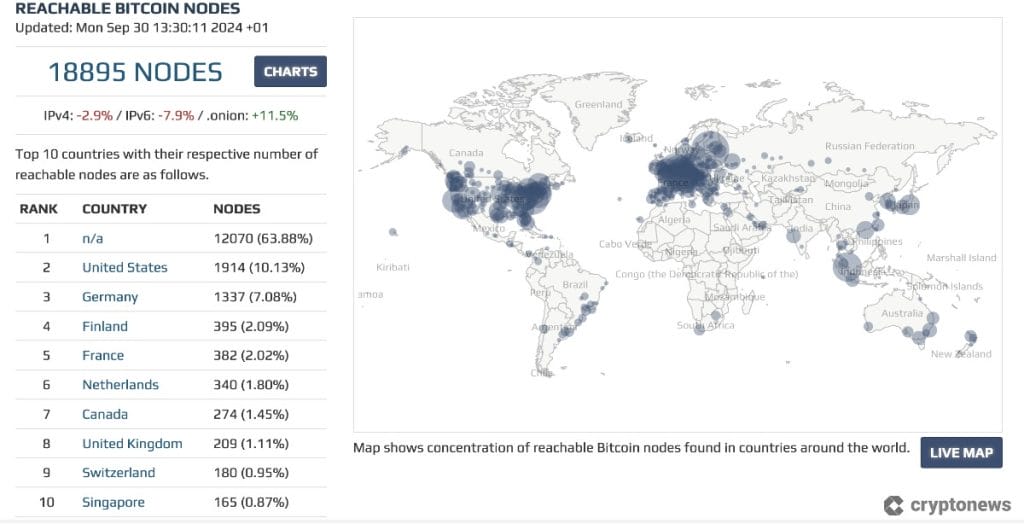Open the United States country link
Viewport: 1024px width, 524px height.
[124, 267]
